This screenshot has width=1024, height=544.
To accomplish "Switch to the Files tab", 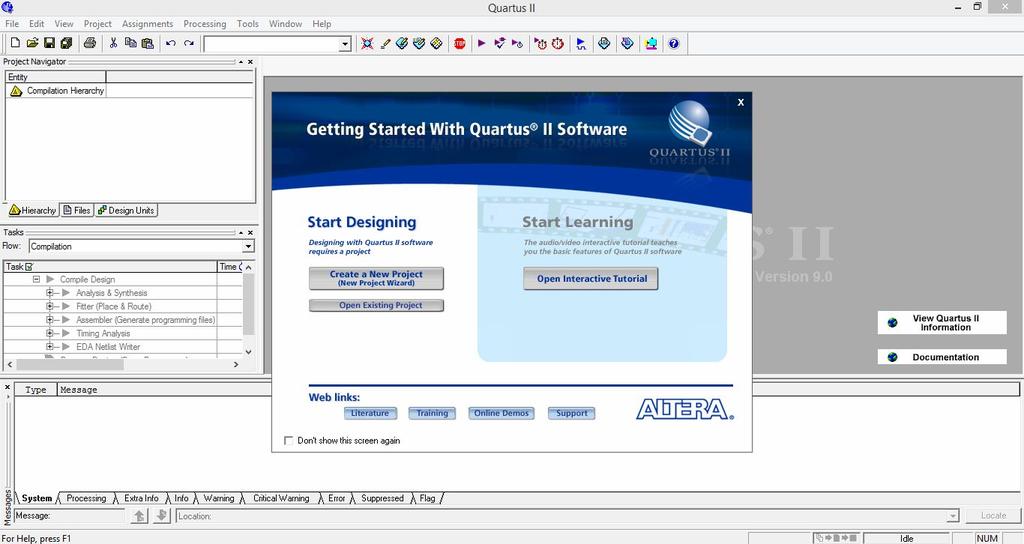I will point(77,210).
